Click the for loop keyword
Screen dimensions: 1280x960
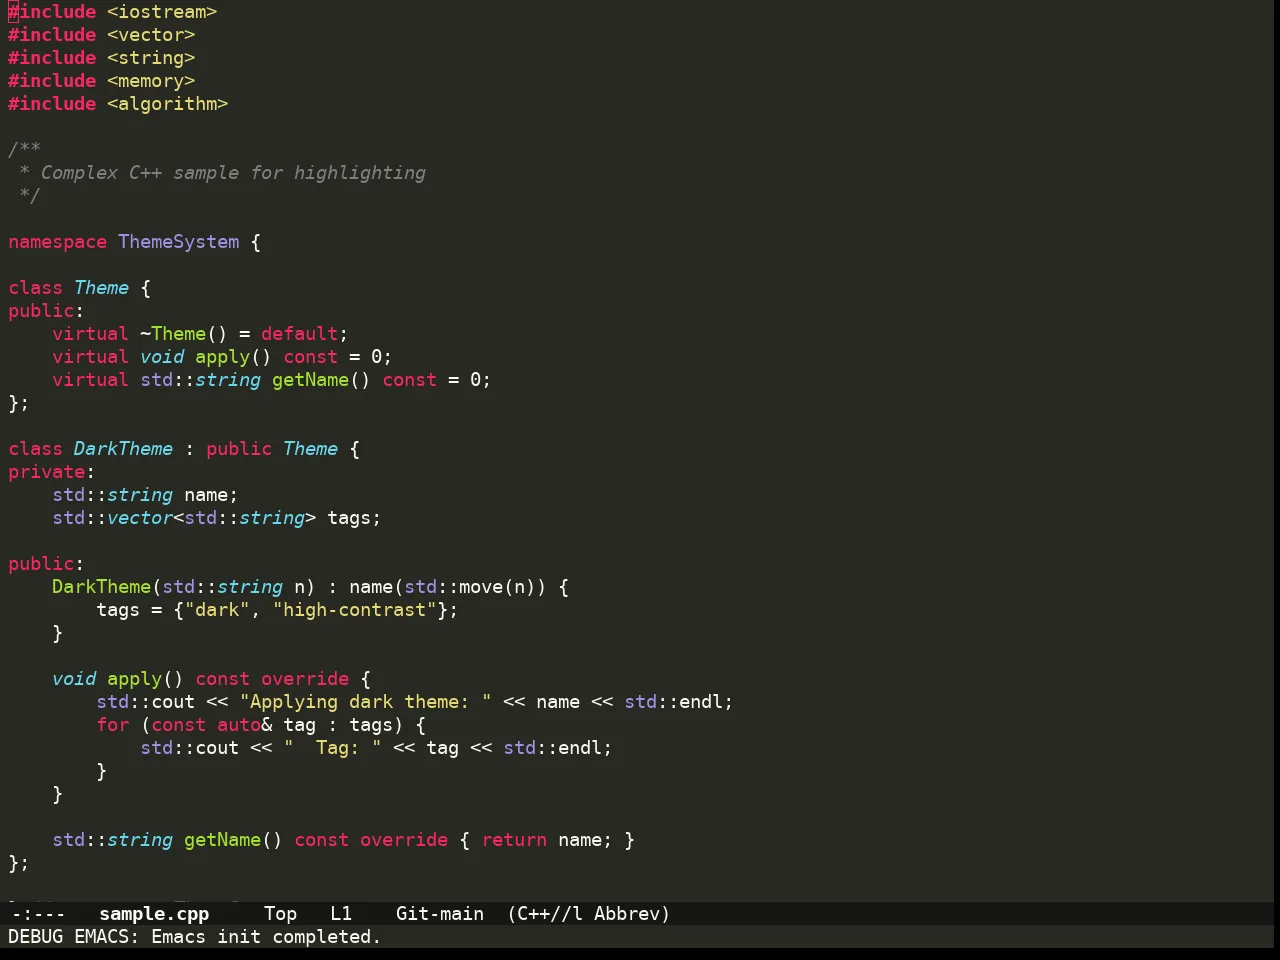coord(113,725)
